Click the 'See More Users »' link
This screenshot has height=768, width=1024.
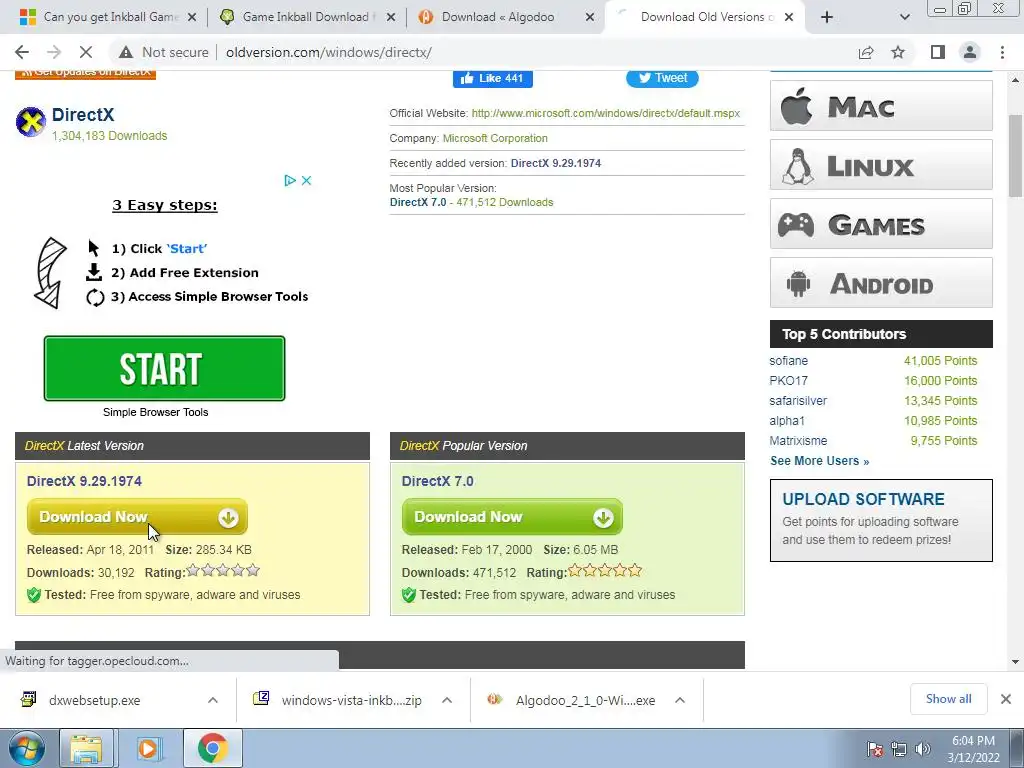coord(820,461)
